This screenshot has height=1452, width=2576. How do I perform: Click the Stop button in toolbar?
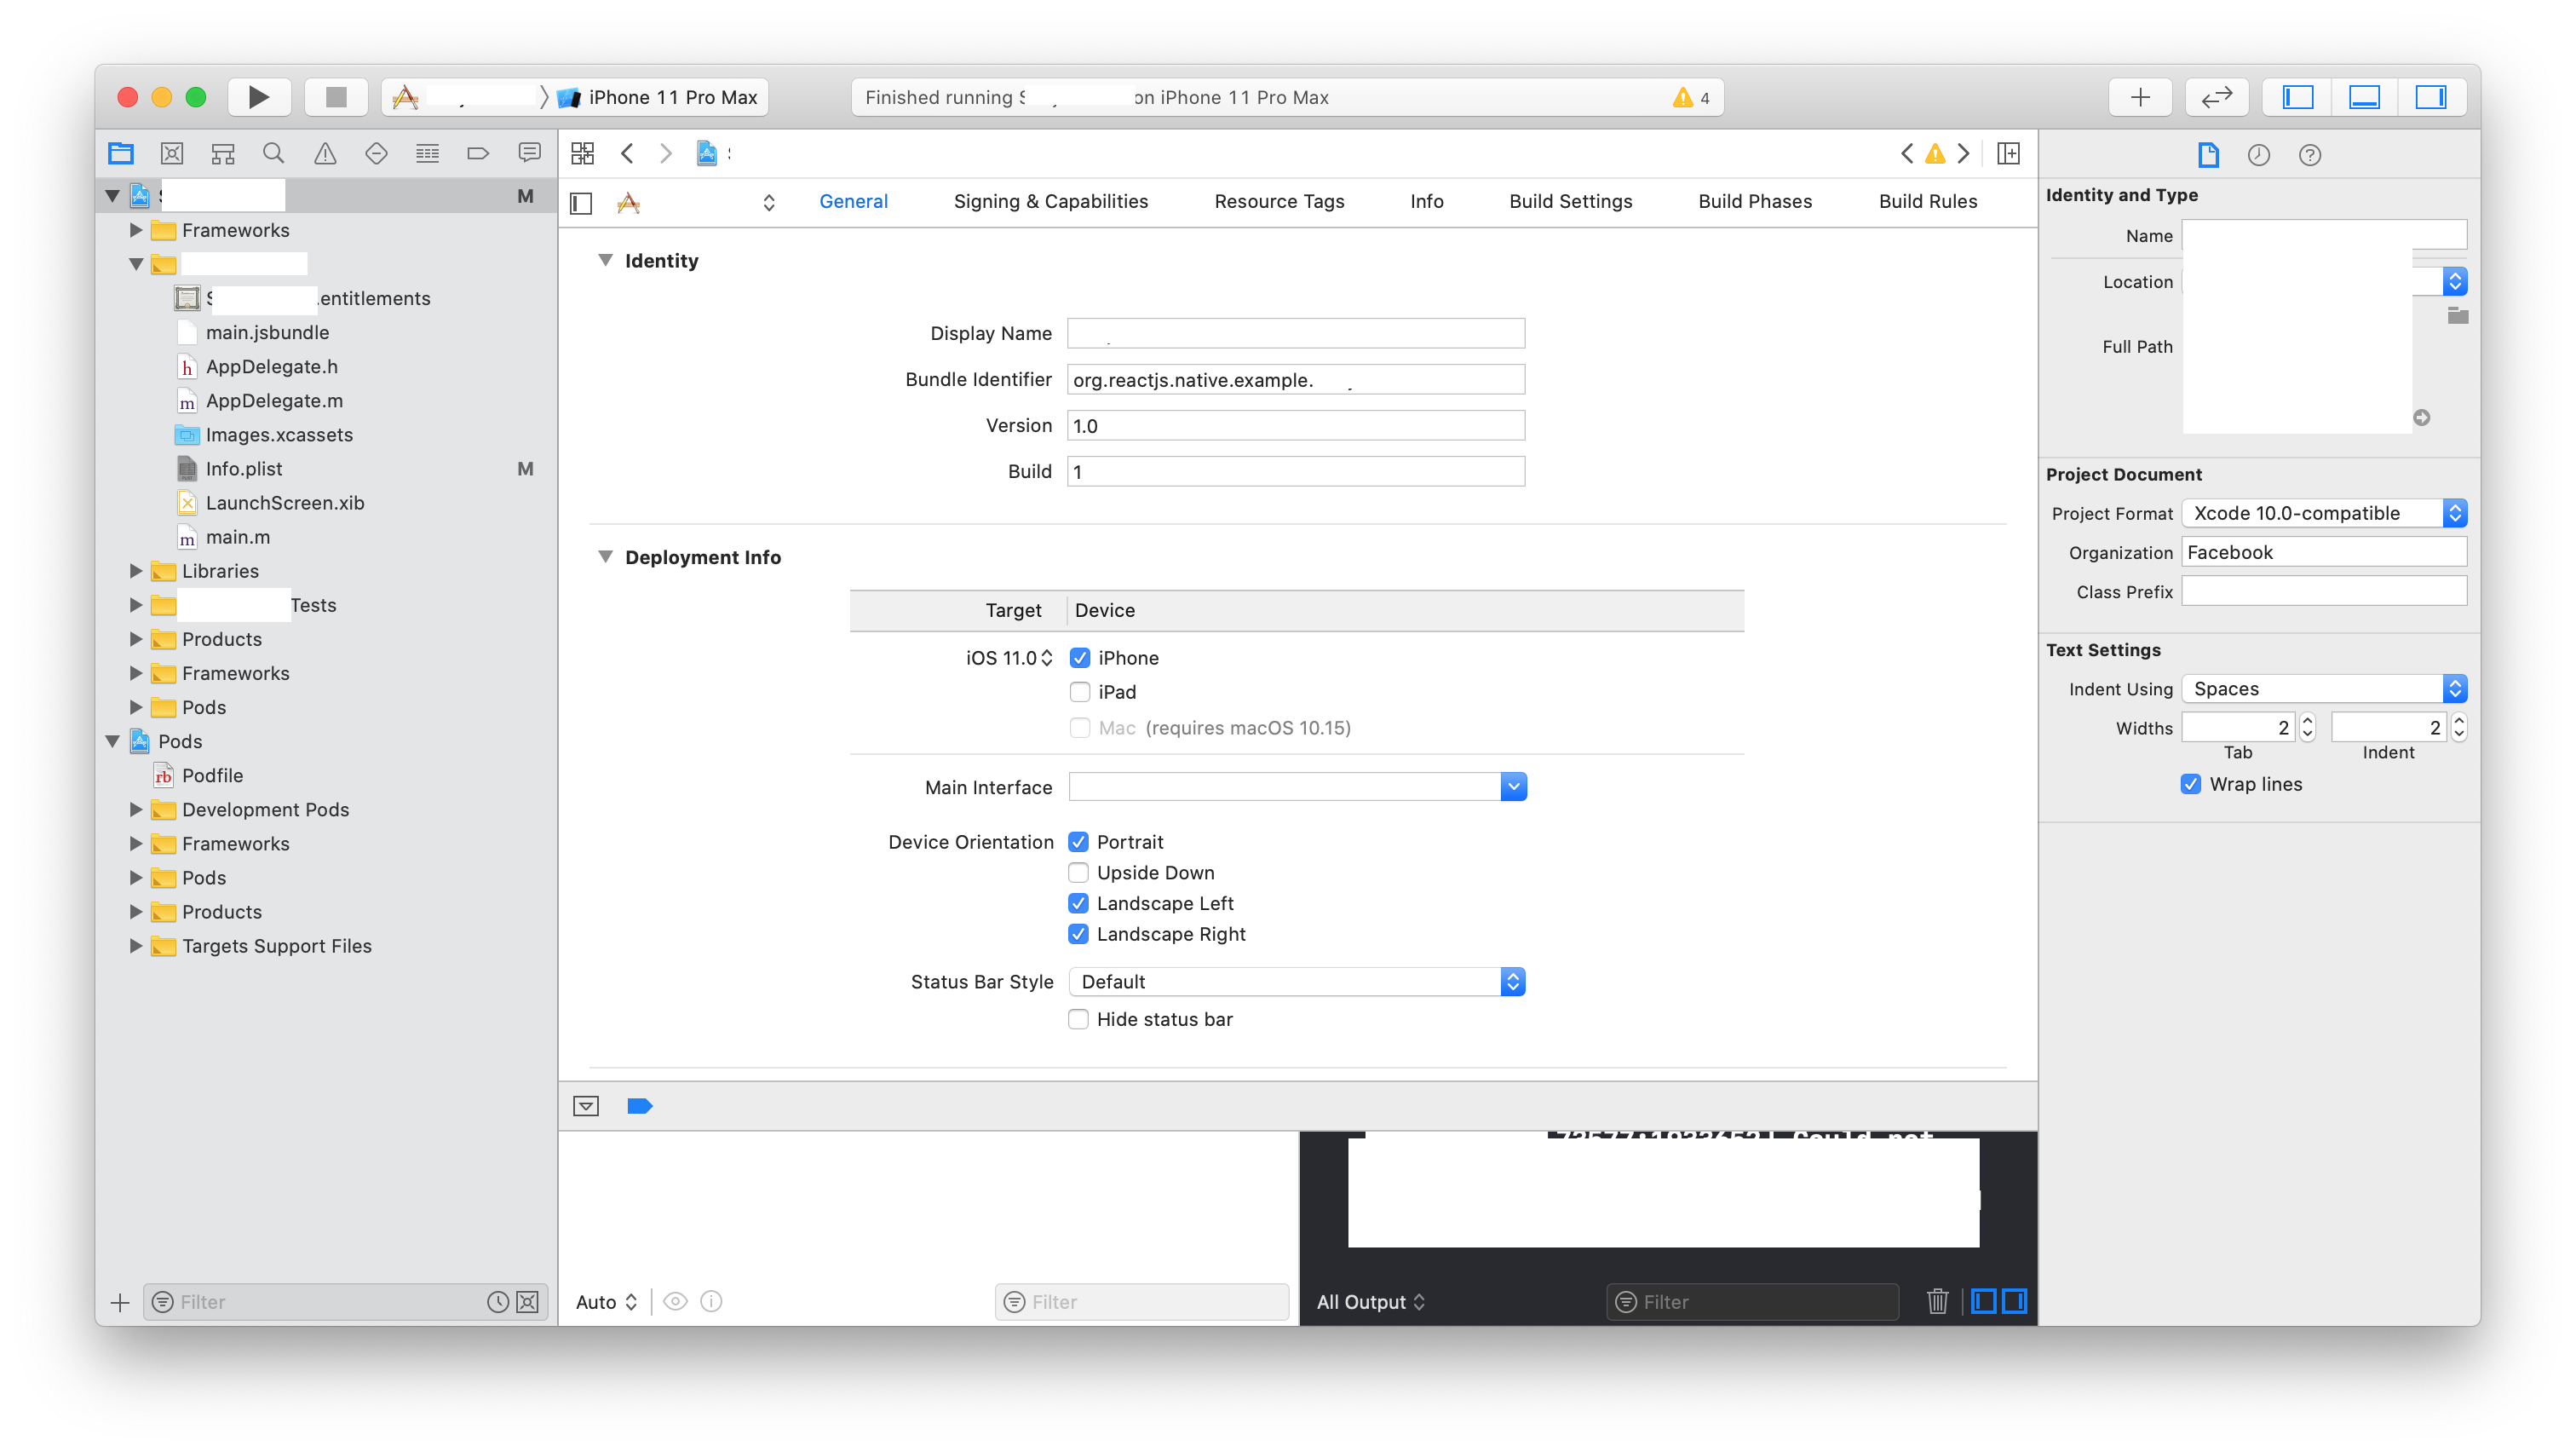pos(336,97)
